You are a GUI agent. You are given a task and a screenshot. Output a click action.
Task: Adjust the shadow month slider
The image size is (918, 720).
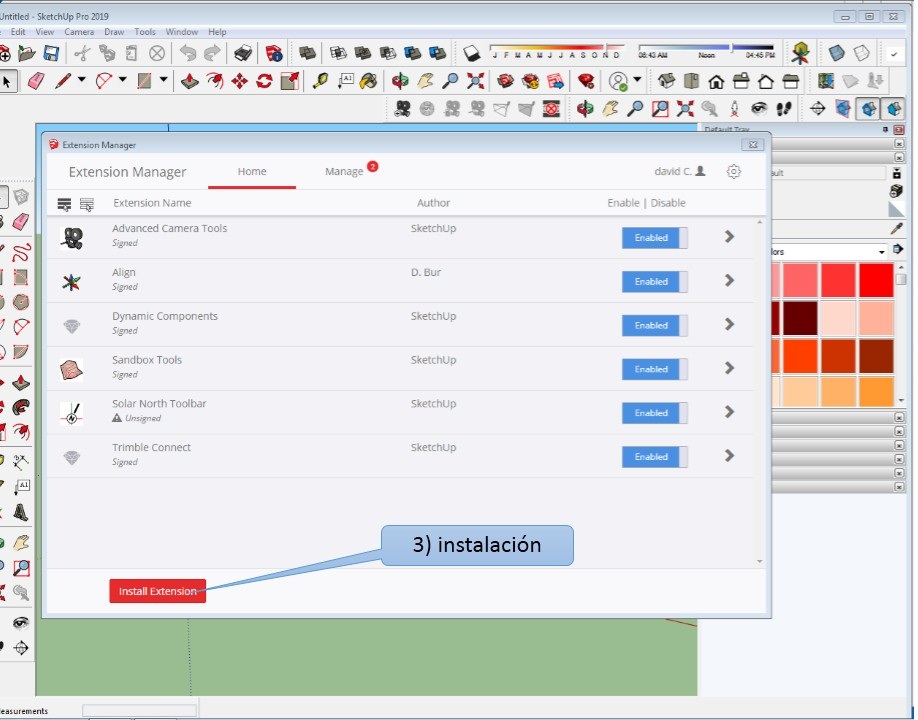tap(556, 50)
